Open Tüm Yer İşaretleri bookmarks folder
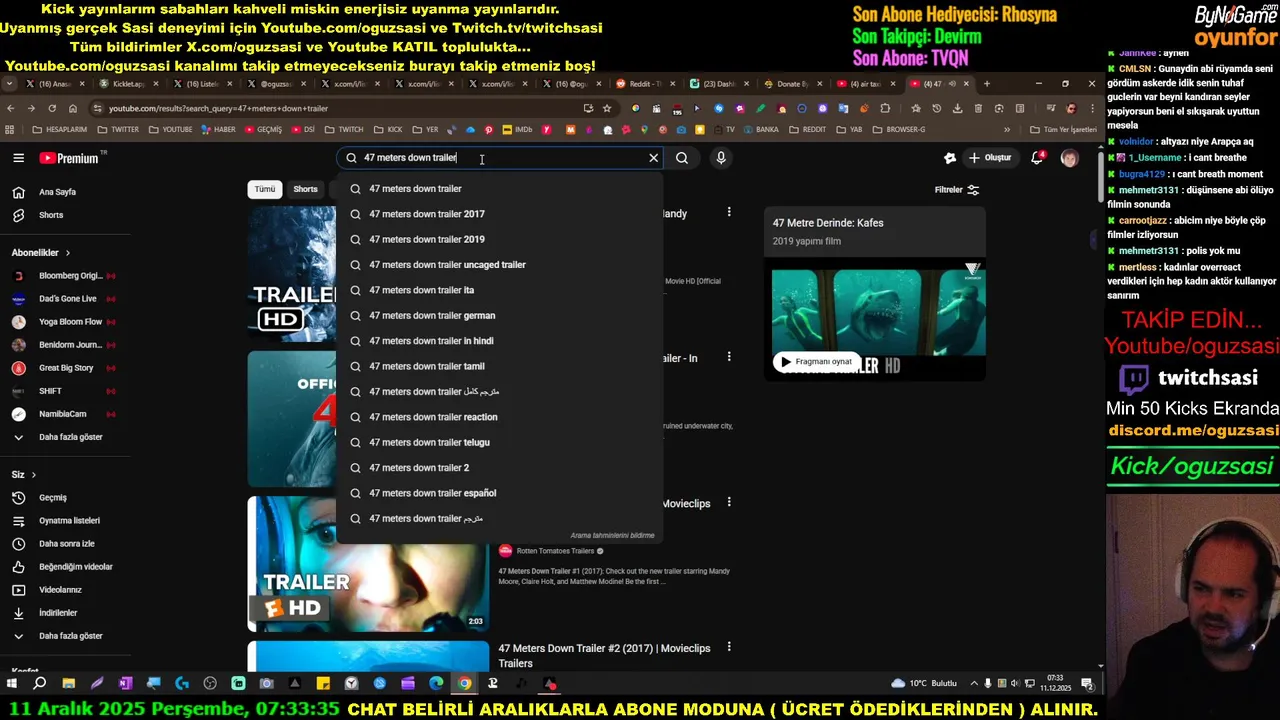This screenshot has width=1280, height=720. (x=1063, y=129)
